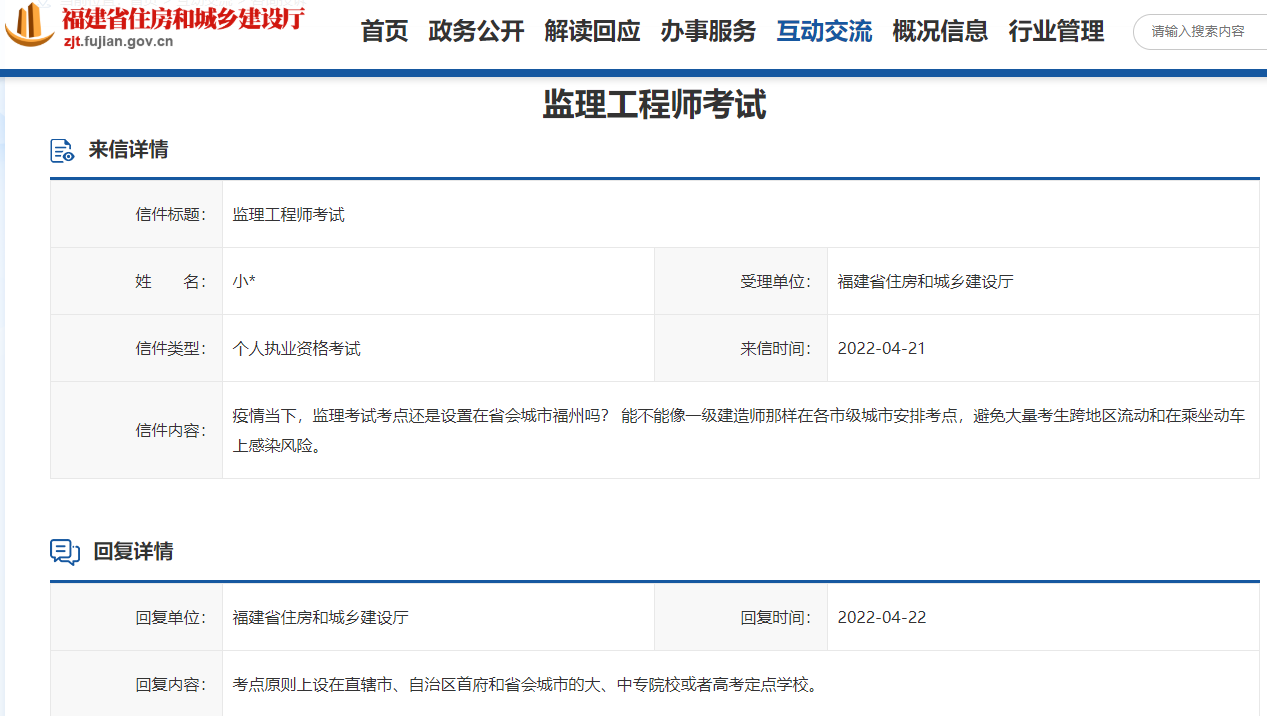Click the search input field

coord(1200,31)
